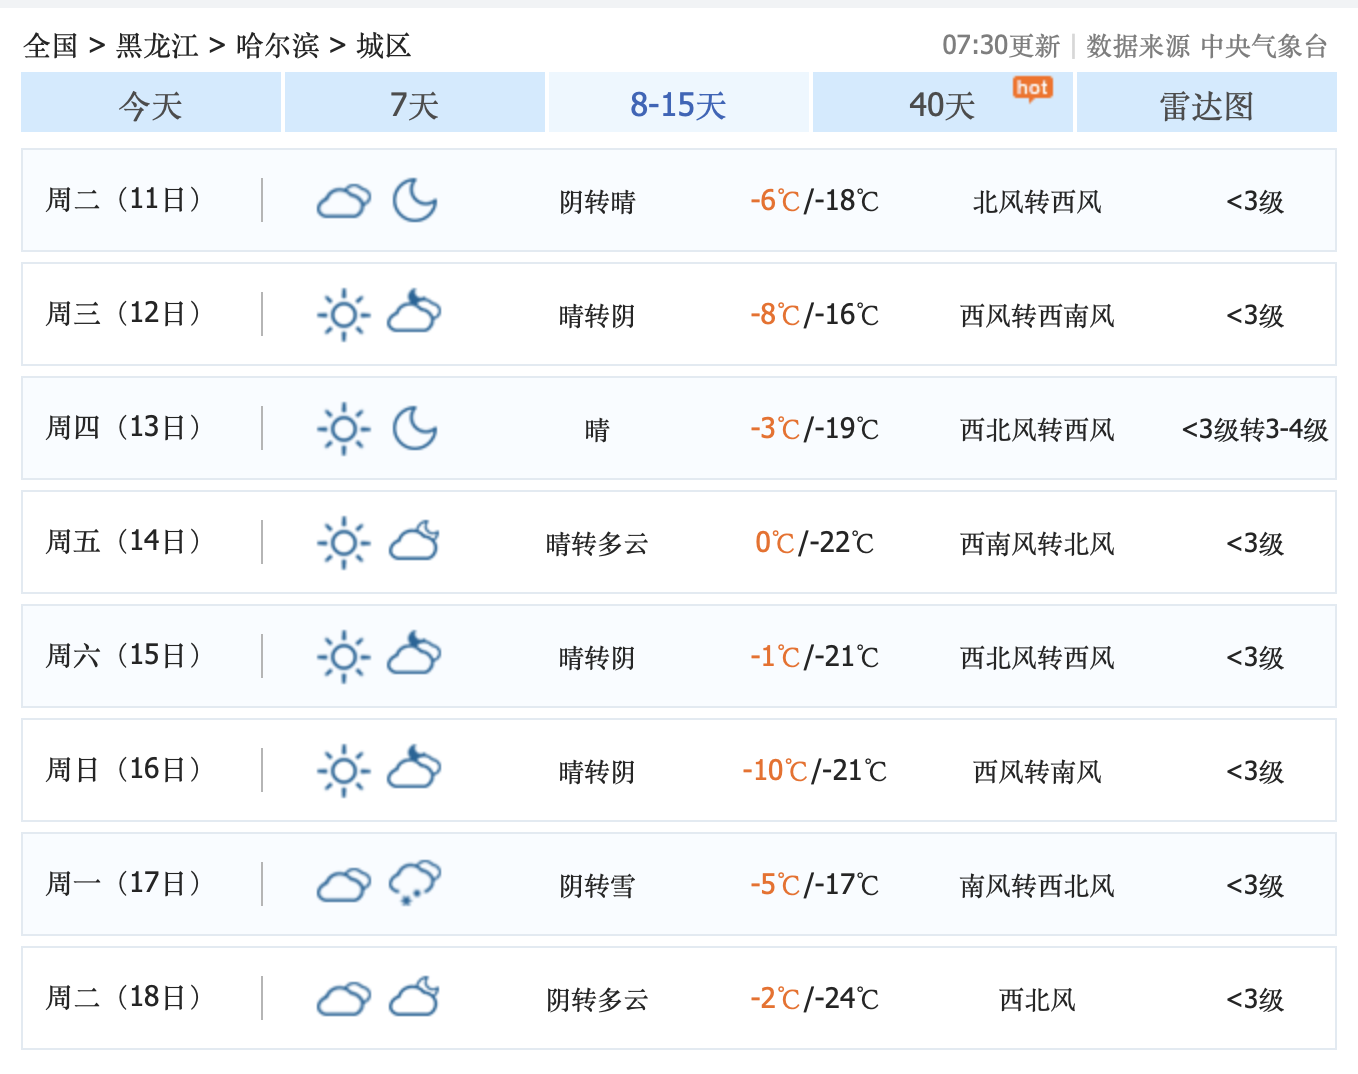Click the cloudy-night icon for 周日 (16日)
1358x1074 pixels.
[x=414, y=770]
